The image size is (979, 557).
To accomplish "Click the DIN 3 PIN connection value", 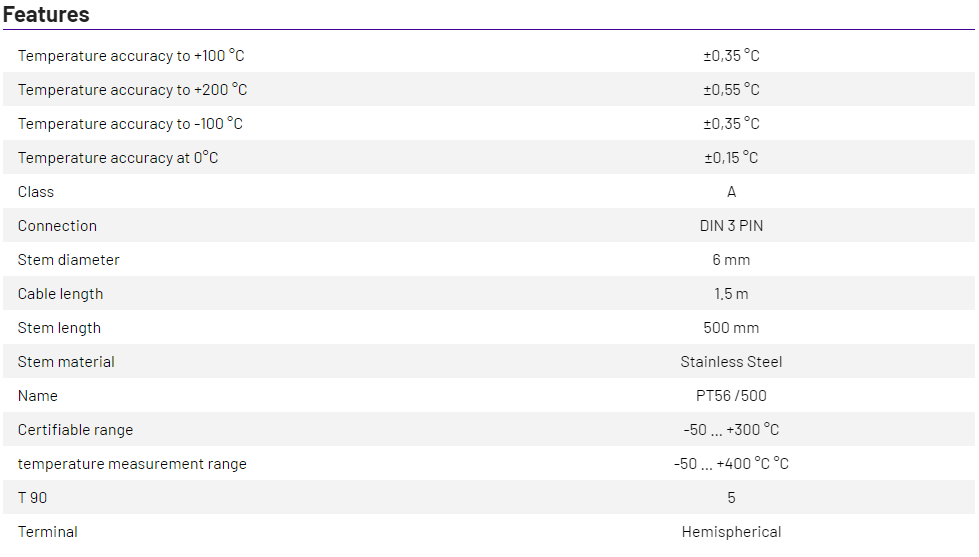I will [x=731, y=226].
